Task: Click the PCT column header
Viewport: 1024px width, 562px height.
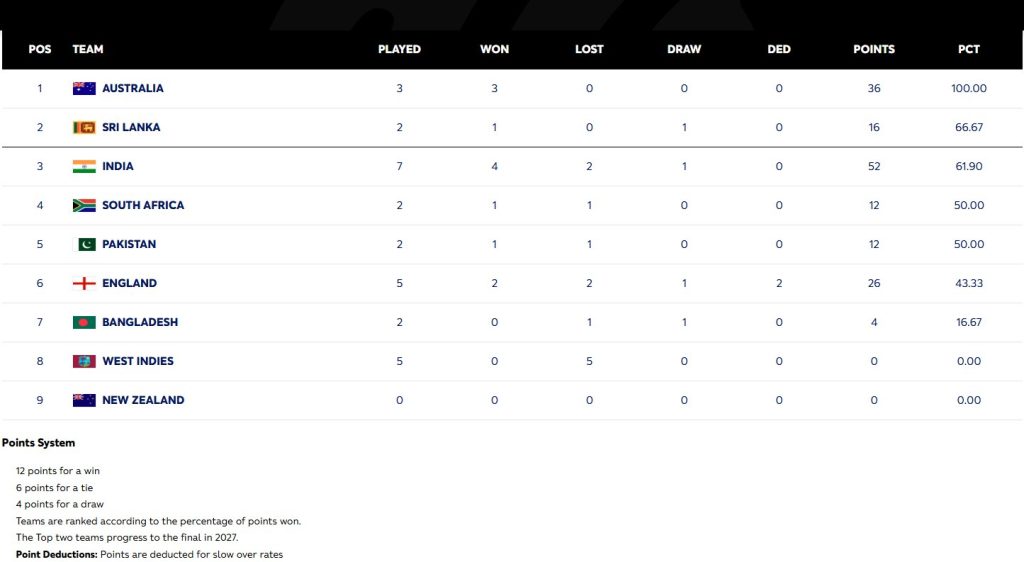Action: click(968, 49)
